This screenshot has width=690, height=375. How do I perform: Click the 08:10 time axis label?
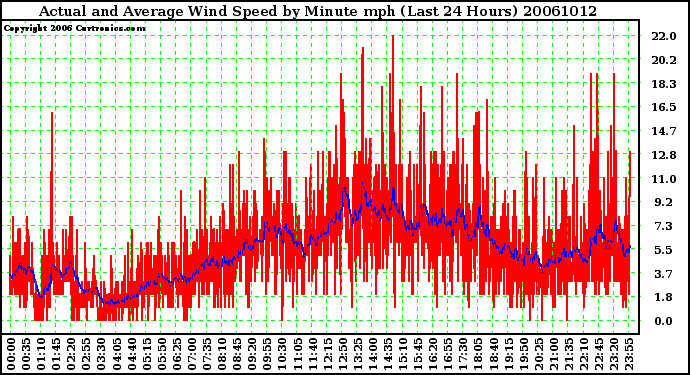pyautogui.click(x=221, y=354)
